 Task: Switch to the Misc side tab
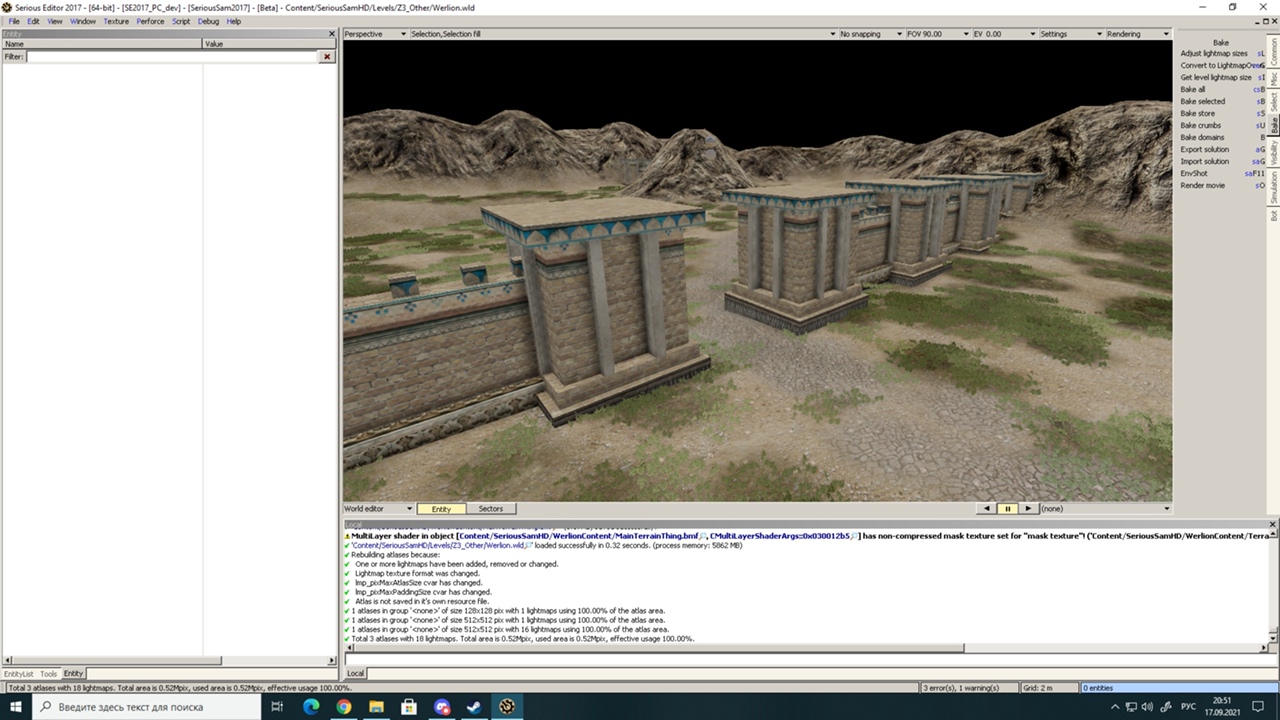point(1274,79)
